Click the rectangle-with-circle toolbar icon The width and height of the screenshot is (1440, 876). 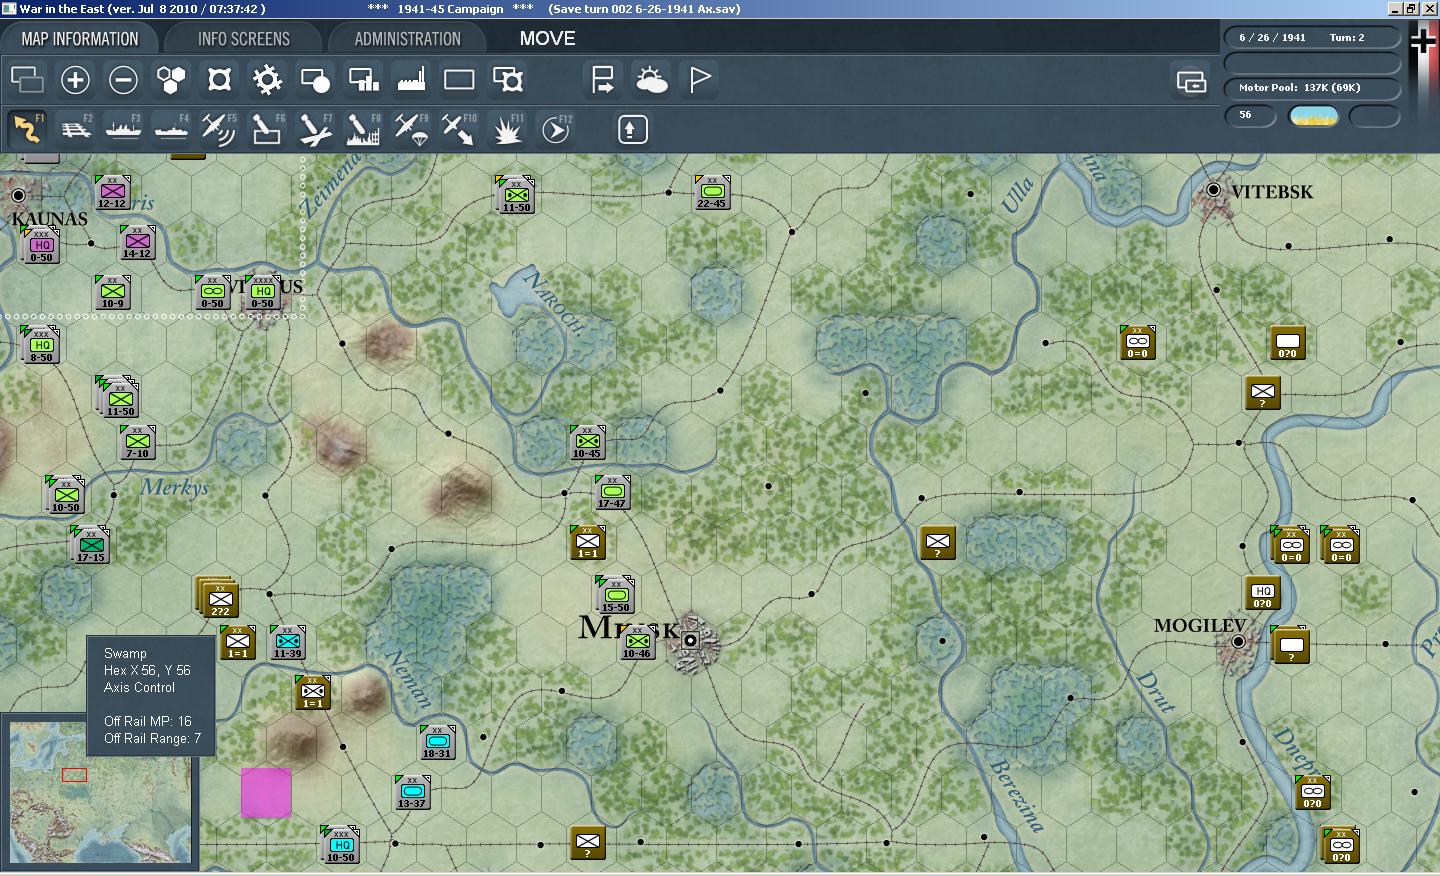point(315,80)
